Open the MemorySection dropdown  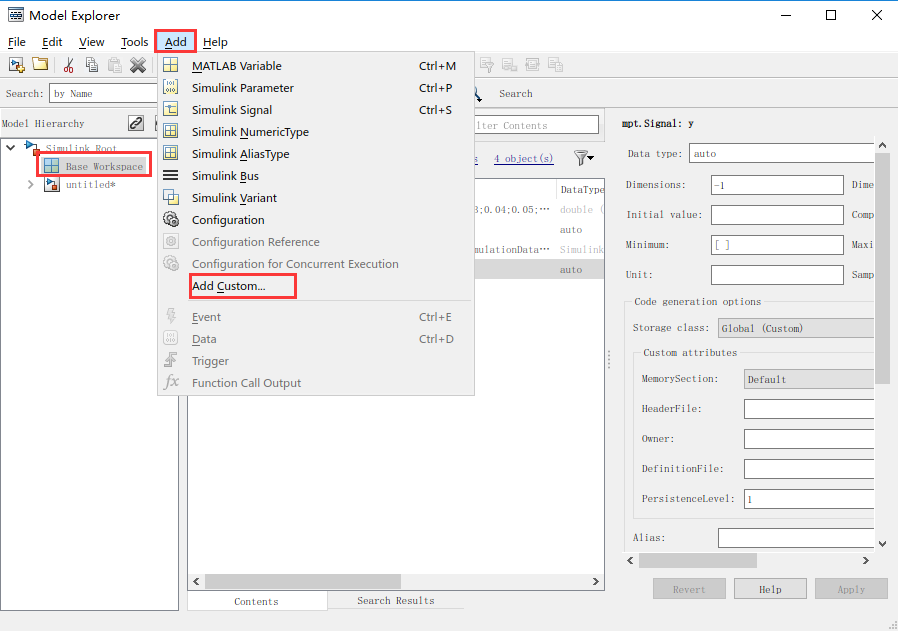point(809,379)
